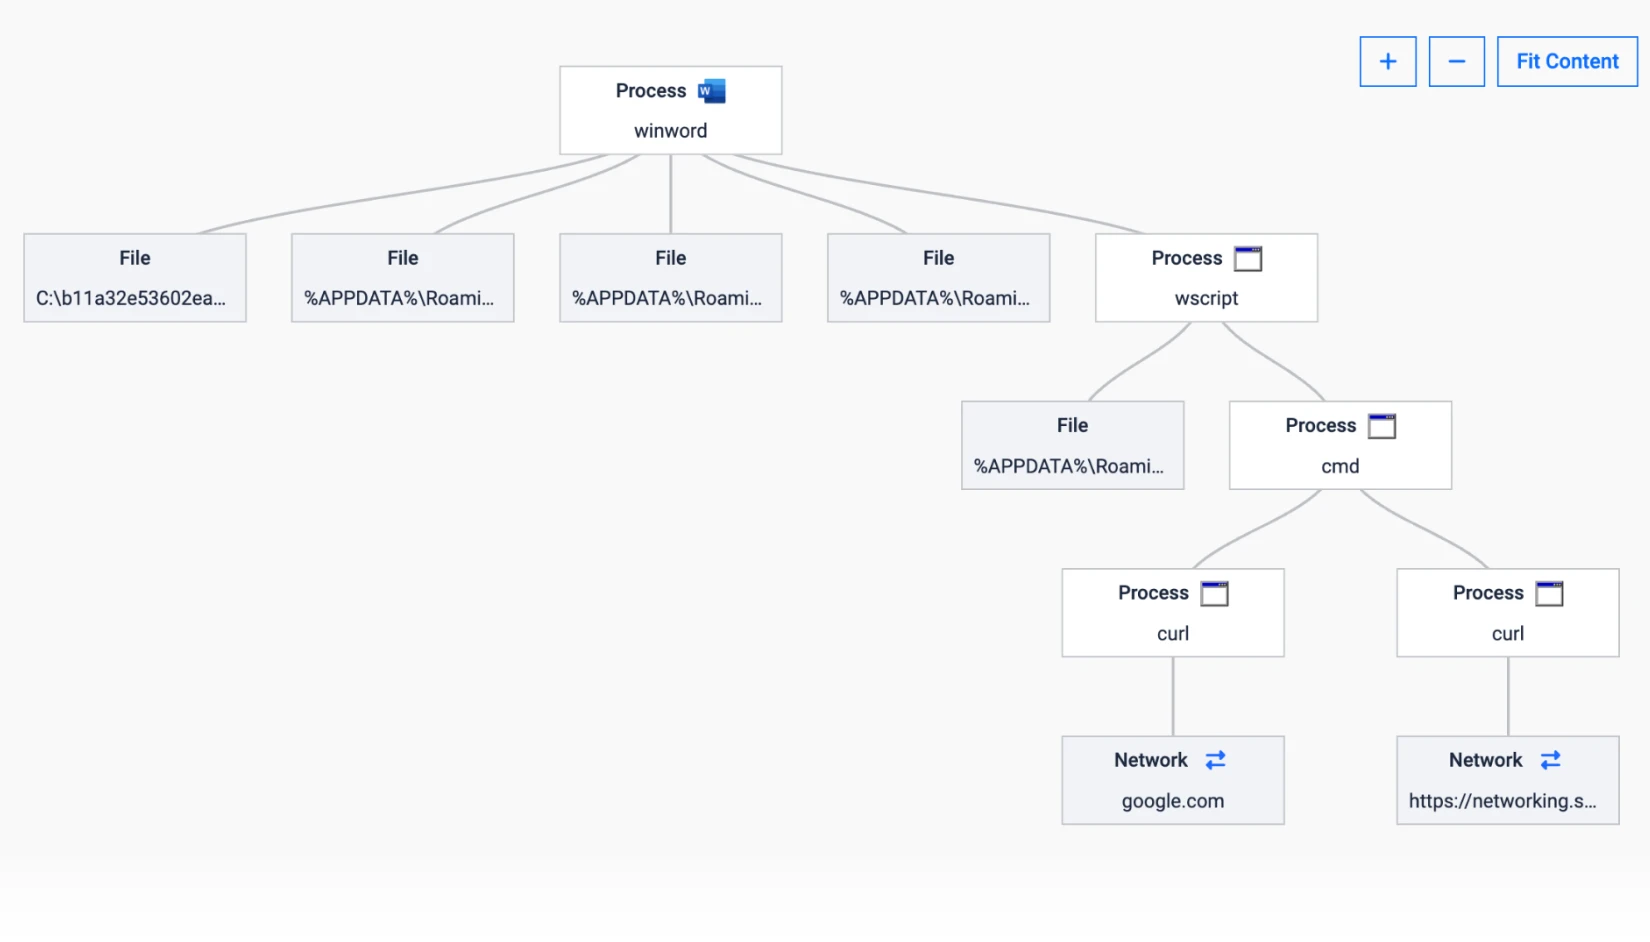
Task: Click transfer arrows icon on https://networking node
Action: point(1550,761)
